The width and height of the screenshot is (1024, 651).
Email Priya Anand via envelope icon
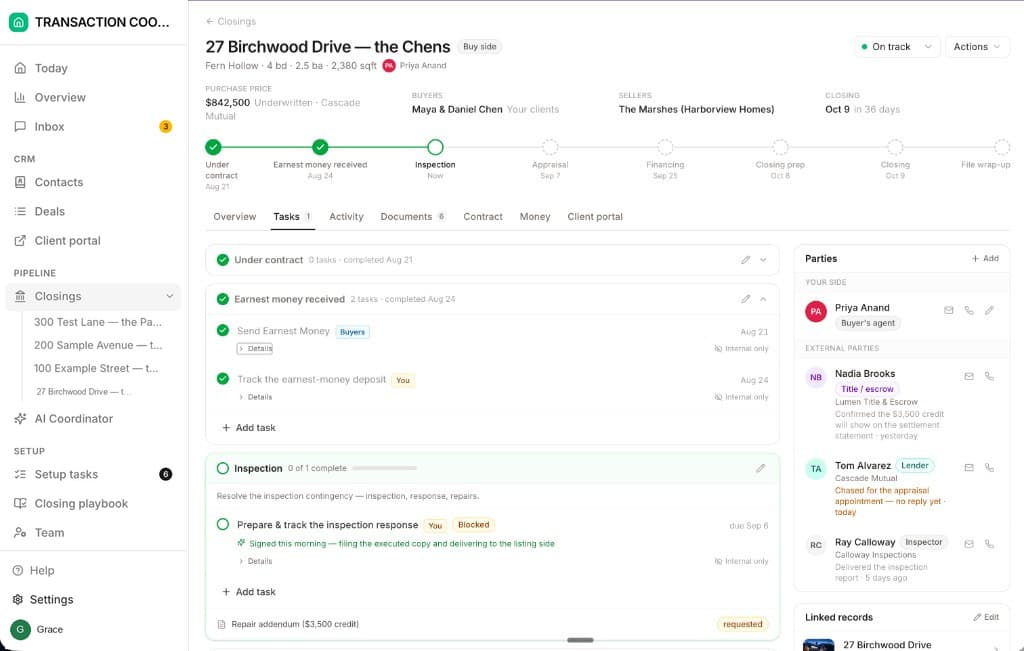[x=948, y=311]
